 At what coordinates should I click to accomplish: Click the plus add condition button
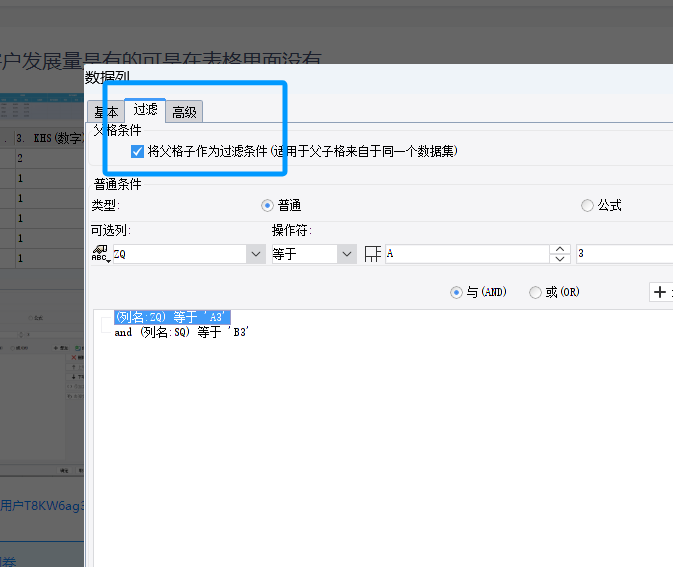pos(661,292)
